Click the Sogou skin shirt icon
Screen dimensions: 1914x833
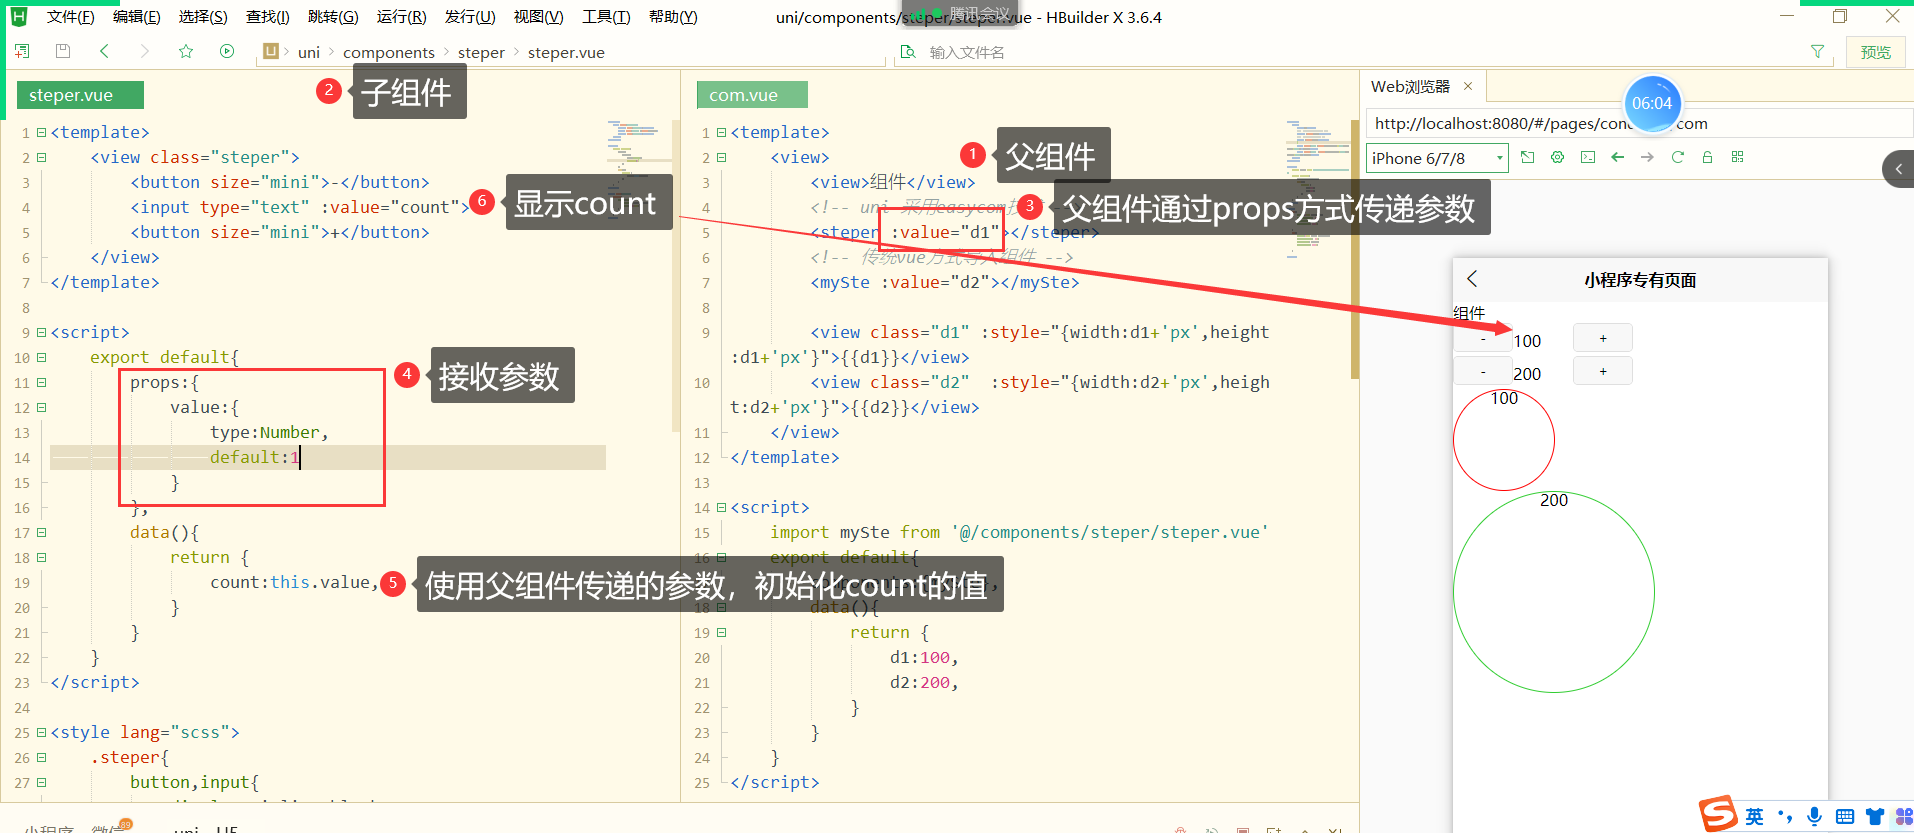pos(1875,816)
